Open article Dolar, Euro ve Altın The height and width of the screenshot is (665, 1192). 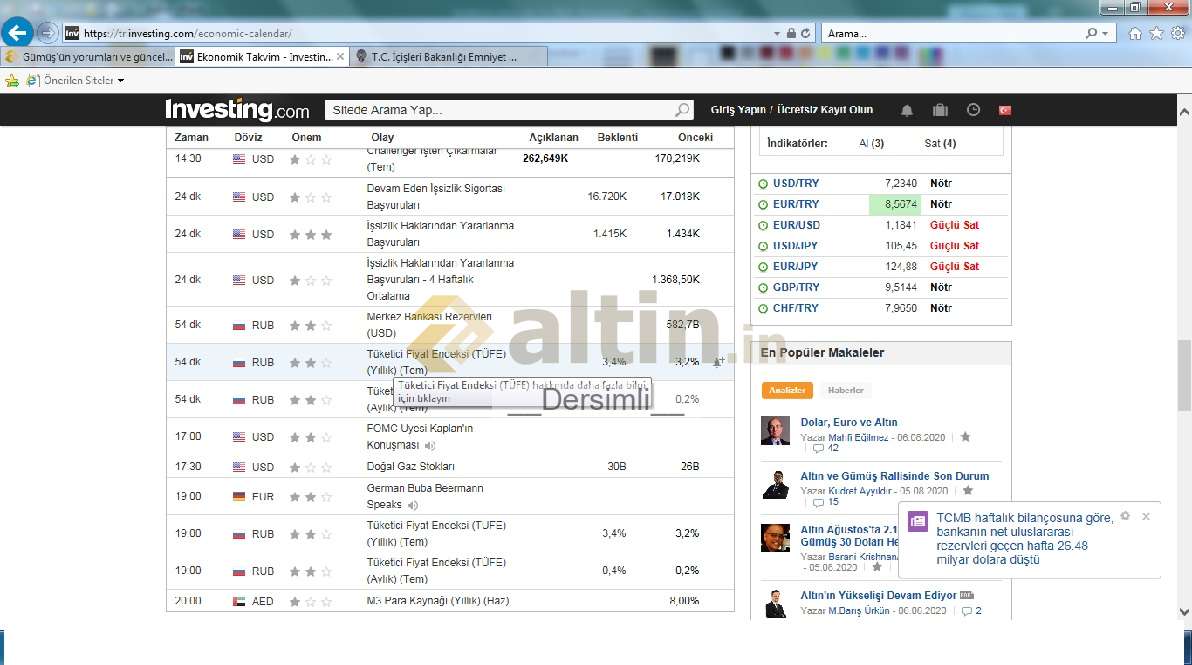(848, 423)
